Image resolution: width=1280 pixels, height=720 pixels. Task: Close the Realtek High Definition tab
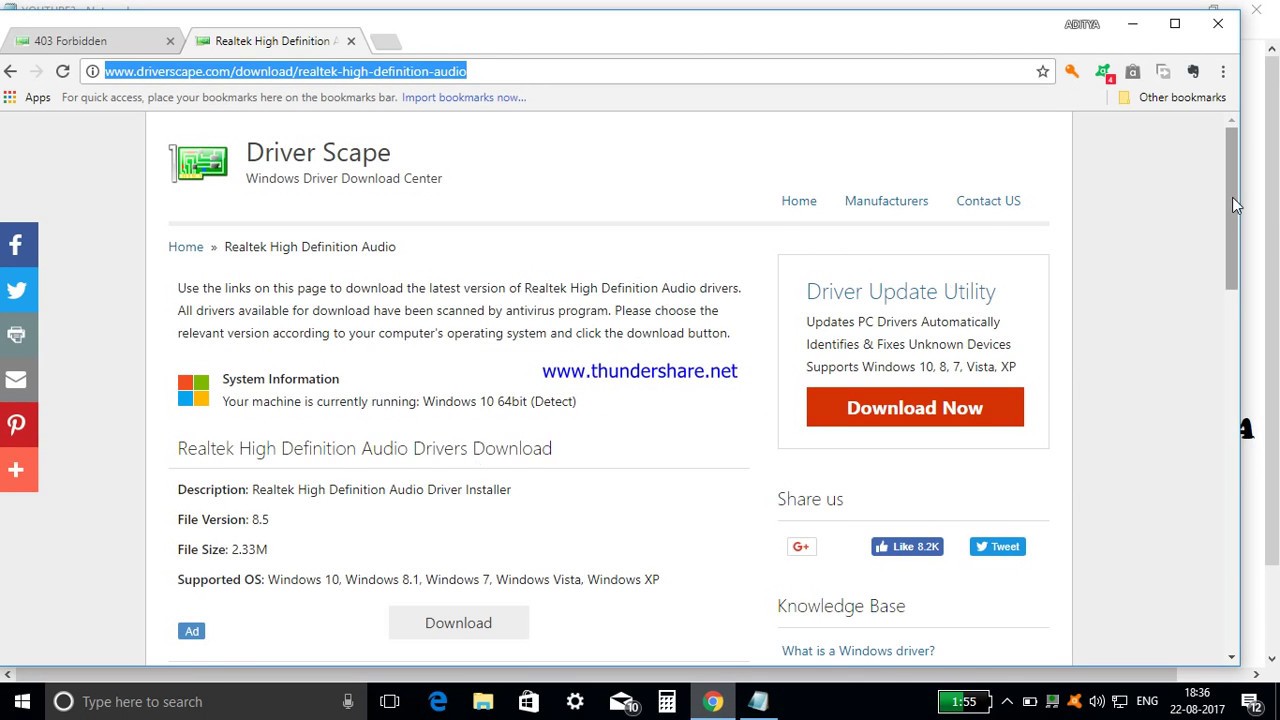point(351,41)
